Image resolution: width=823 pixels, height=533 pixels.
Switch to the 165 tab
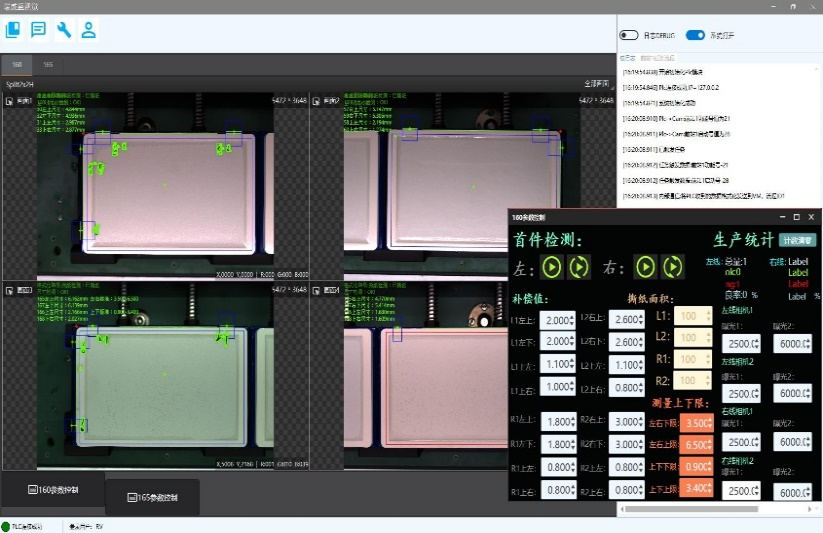[48, 65]
